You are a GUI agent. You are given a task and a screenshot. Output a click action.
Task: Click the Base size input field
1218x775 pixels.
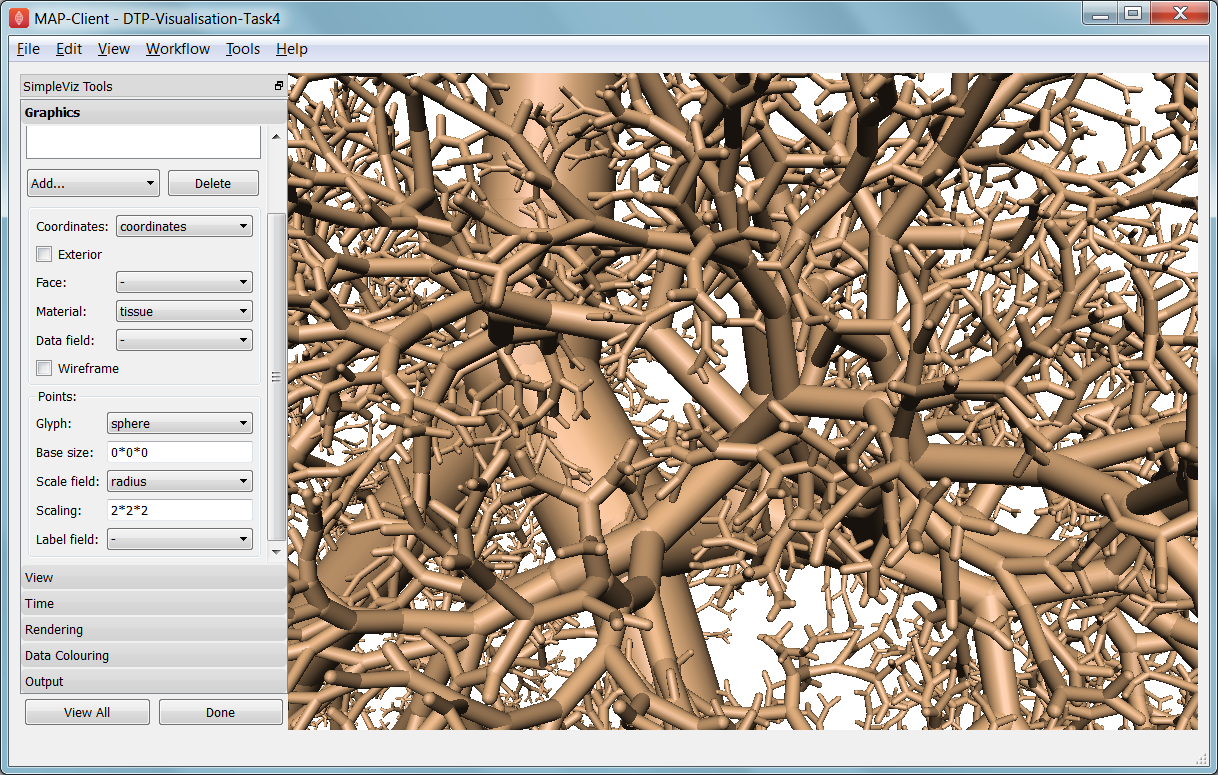180,452
